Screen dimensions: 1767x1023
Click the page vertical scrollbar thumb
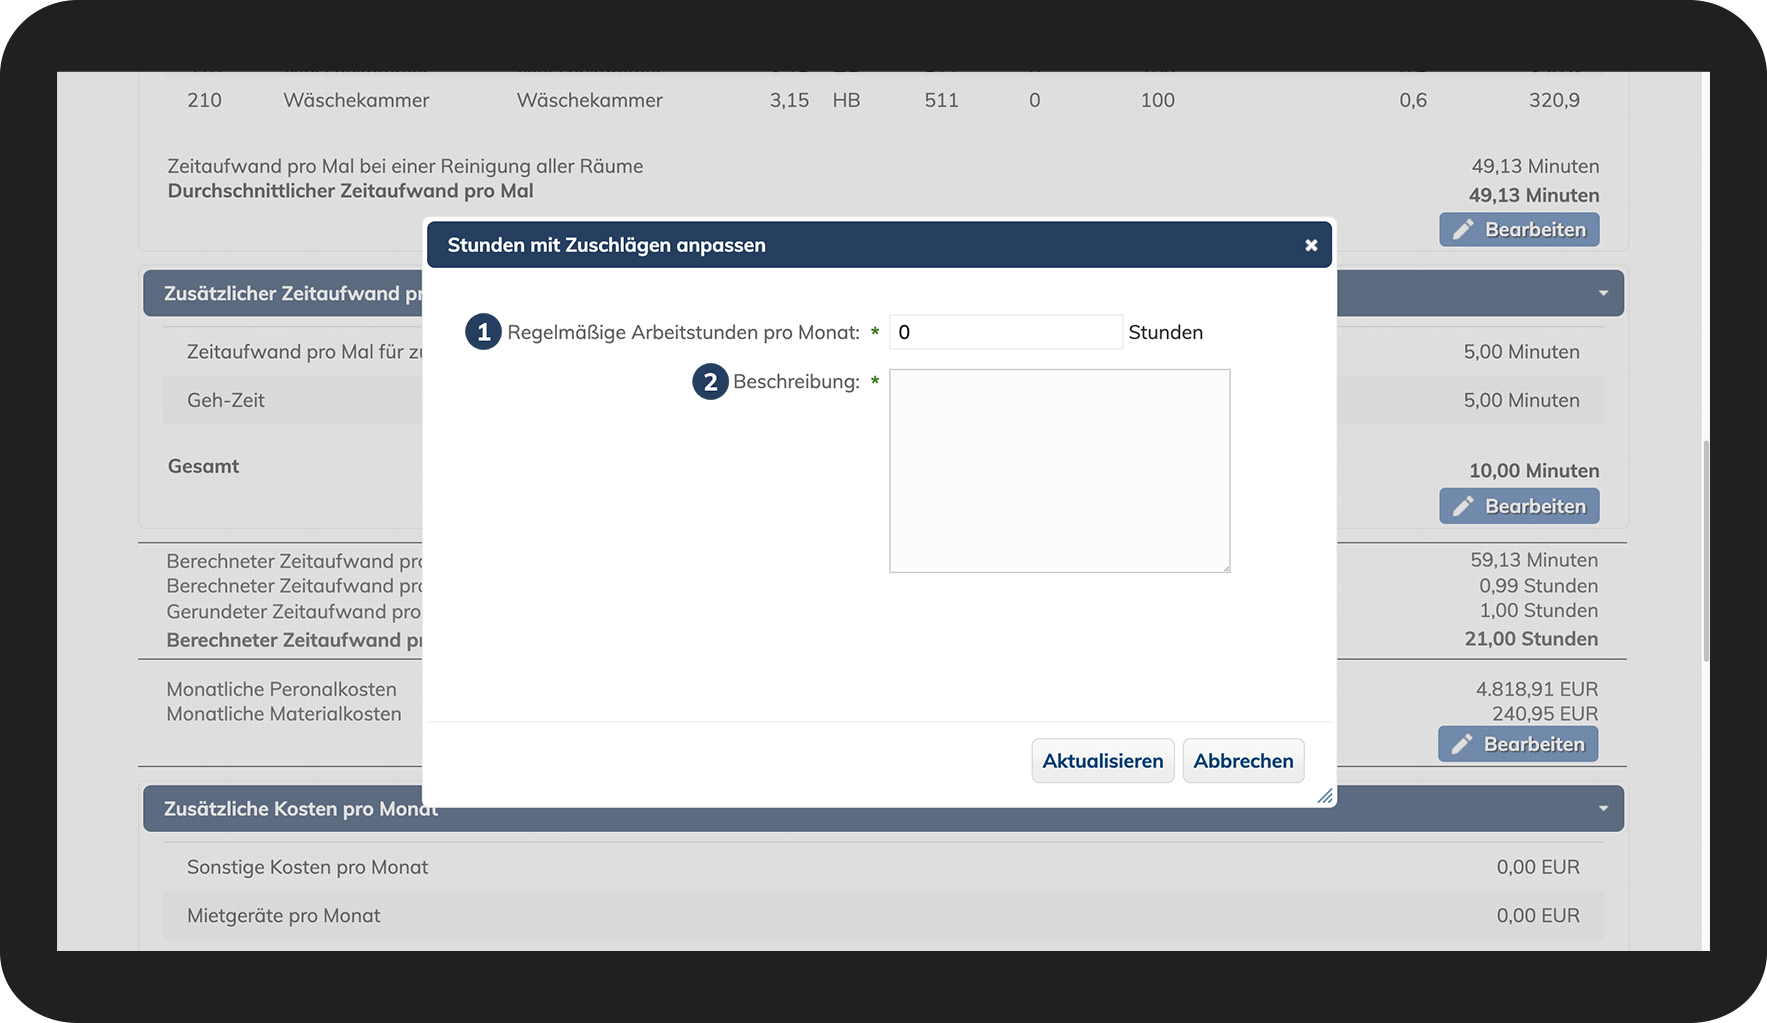[x=1706, y=550]
